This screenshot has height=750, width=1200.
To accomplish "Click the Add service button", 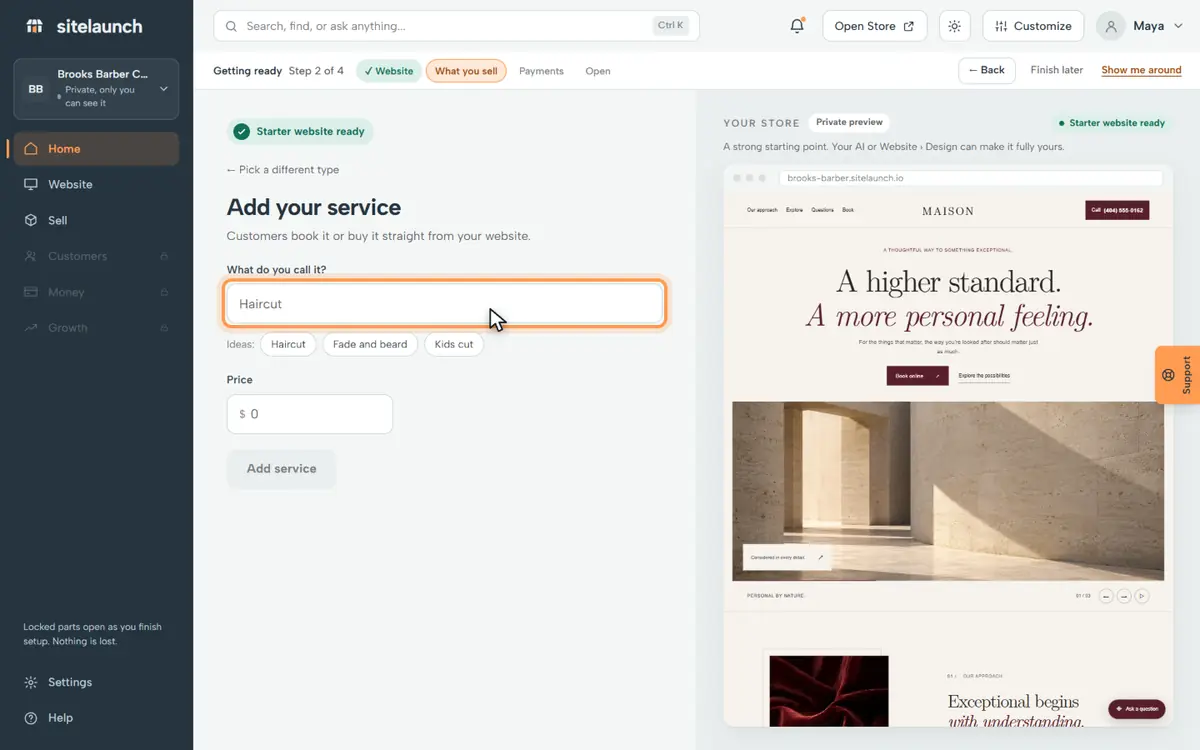I will 281,469.
